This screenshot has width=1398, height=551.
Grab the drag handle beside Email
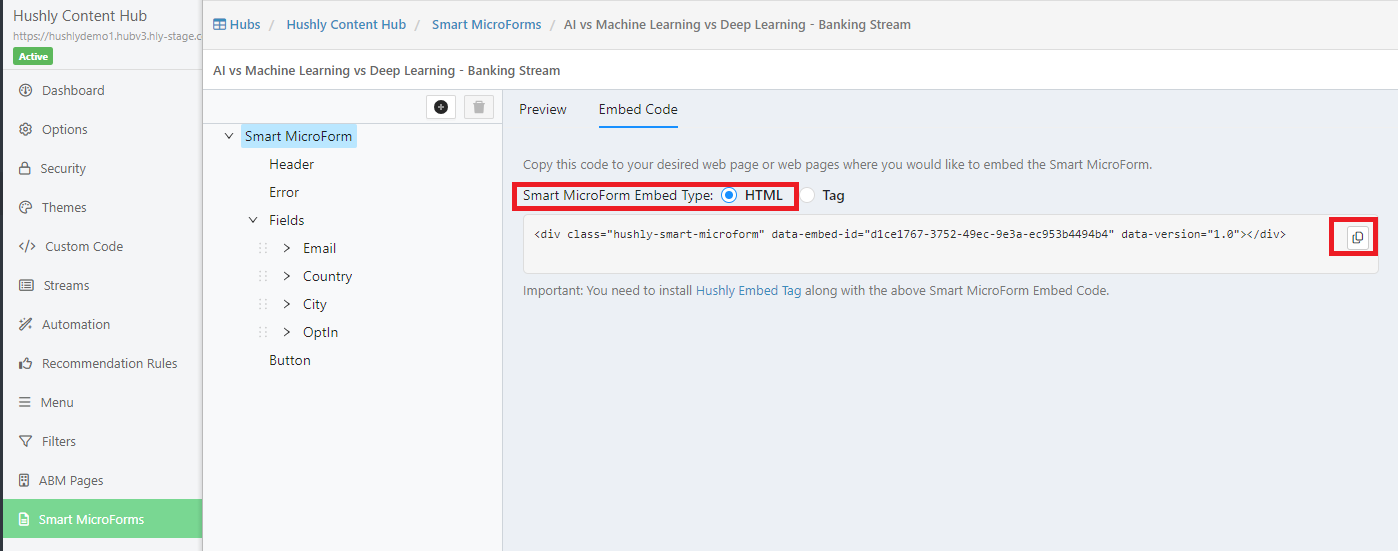(x=263, y=248)
